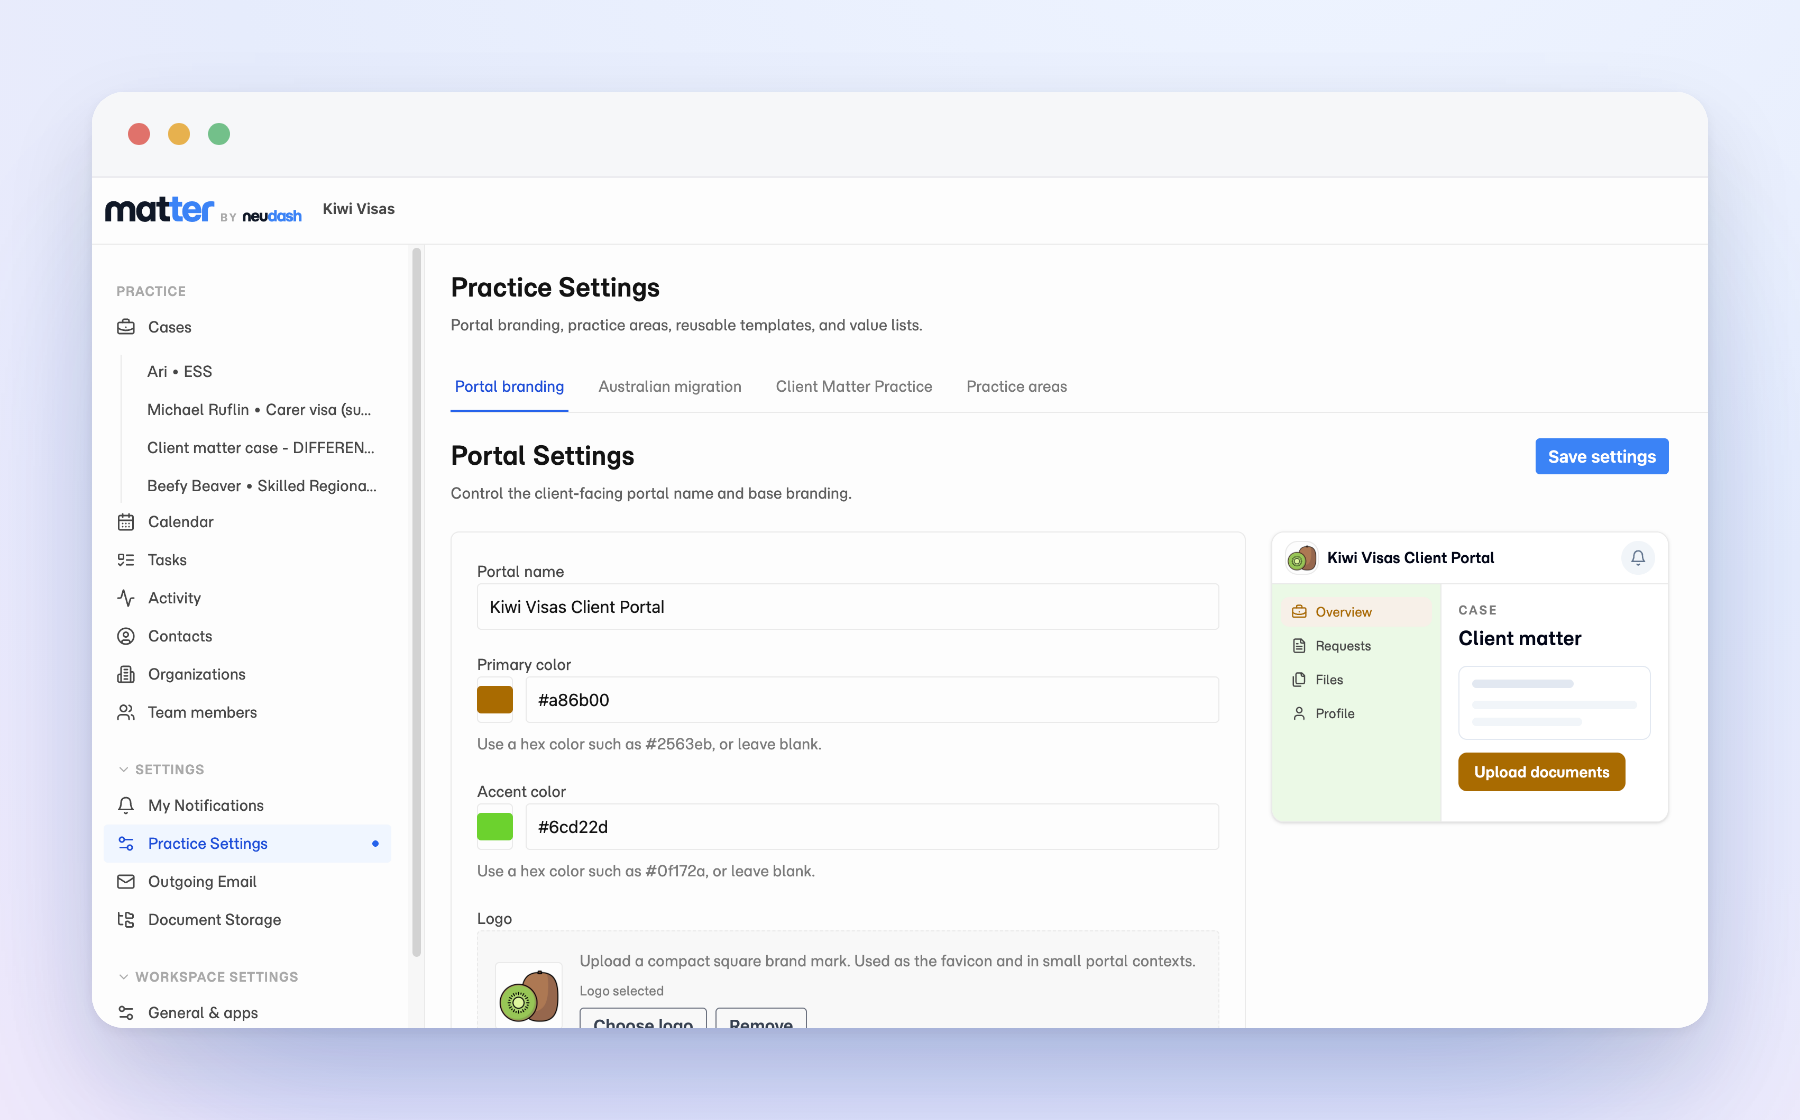Click the Requests document icon in preview

(1299, 646)
